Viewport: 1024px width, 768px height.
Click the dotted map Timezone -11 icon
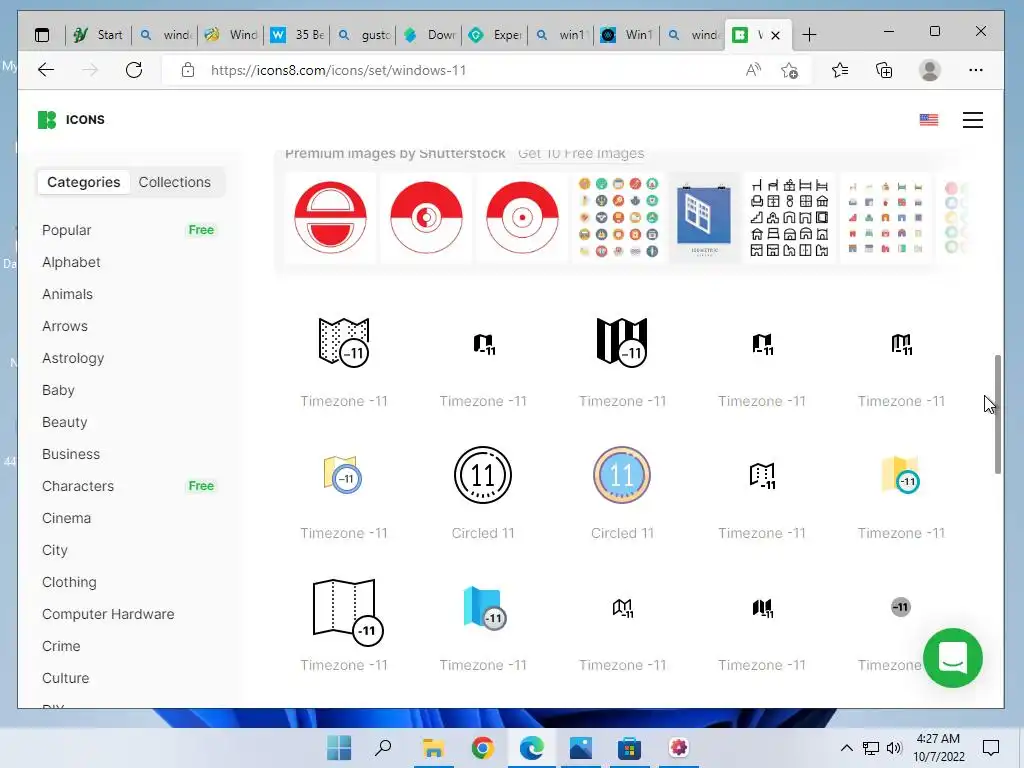[344, 342]
